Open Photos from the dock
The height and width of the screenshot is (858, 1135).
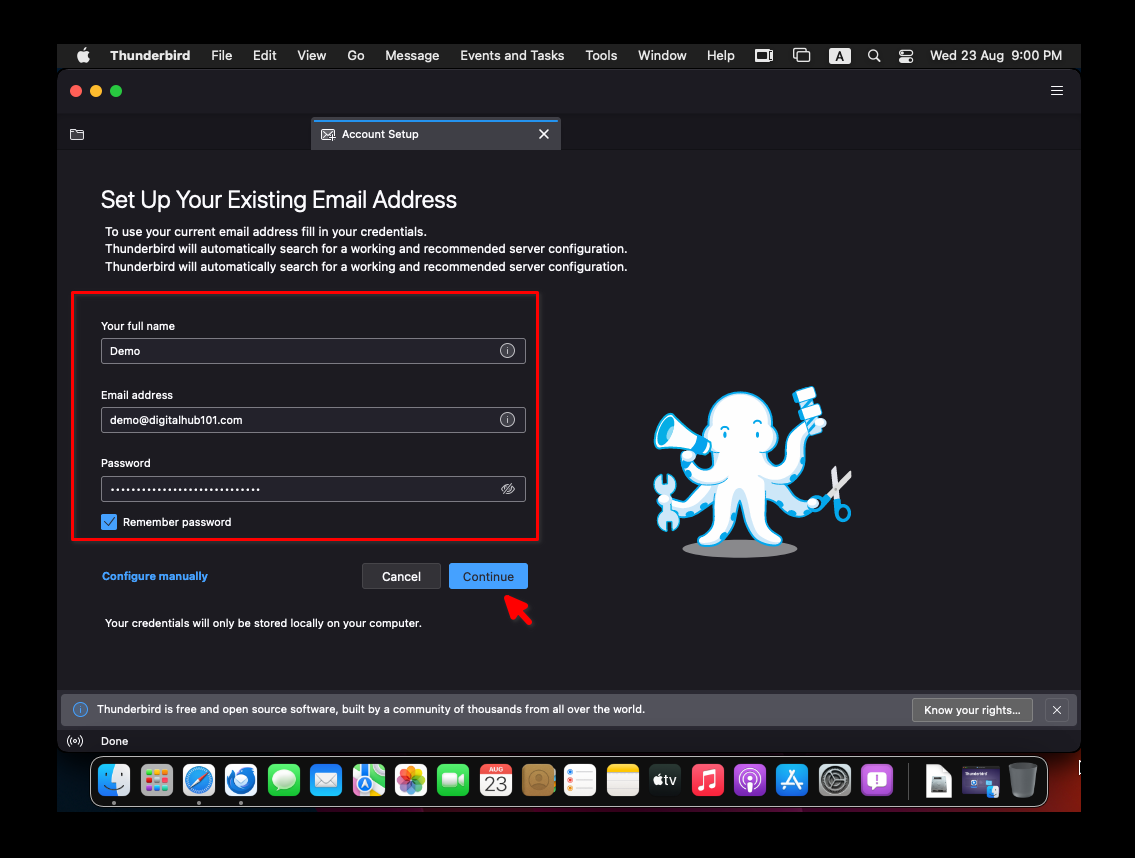pyautogui.click(x=410, y=781)
